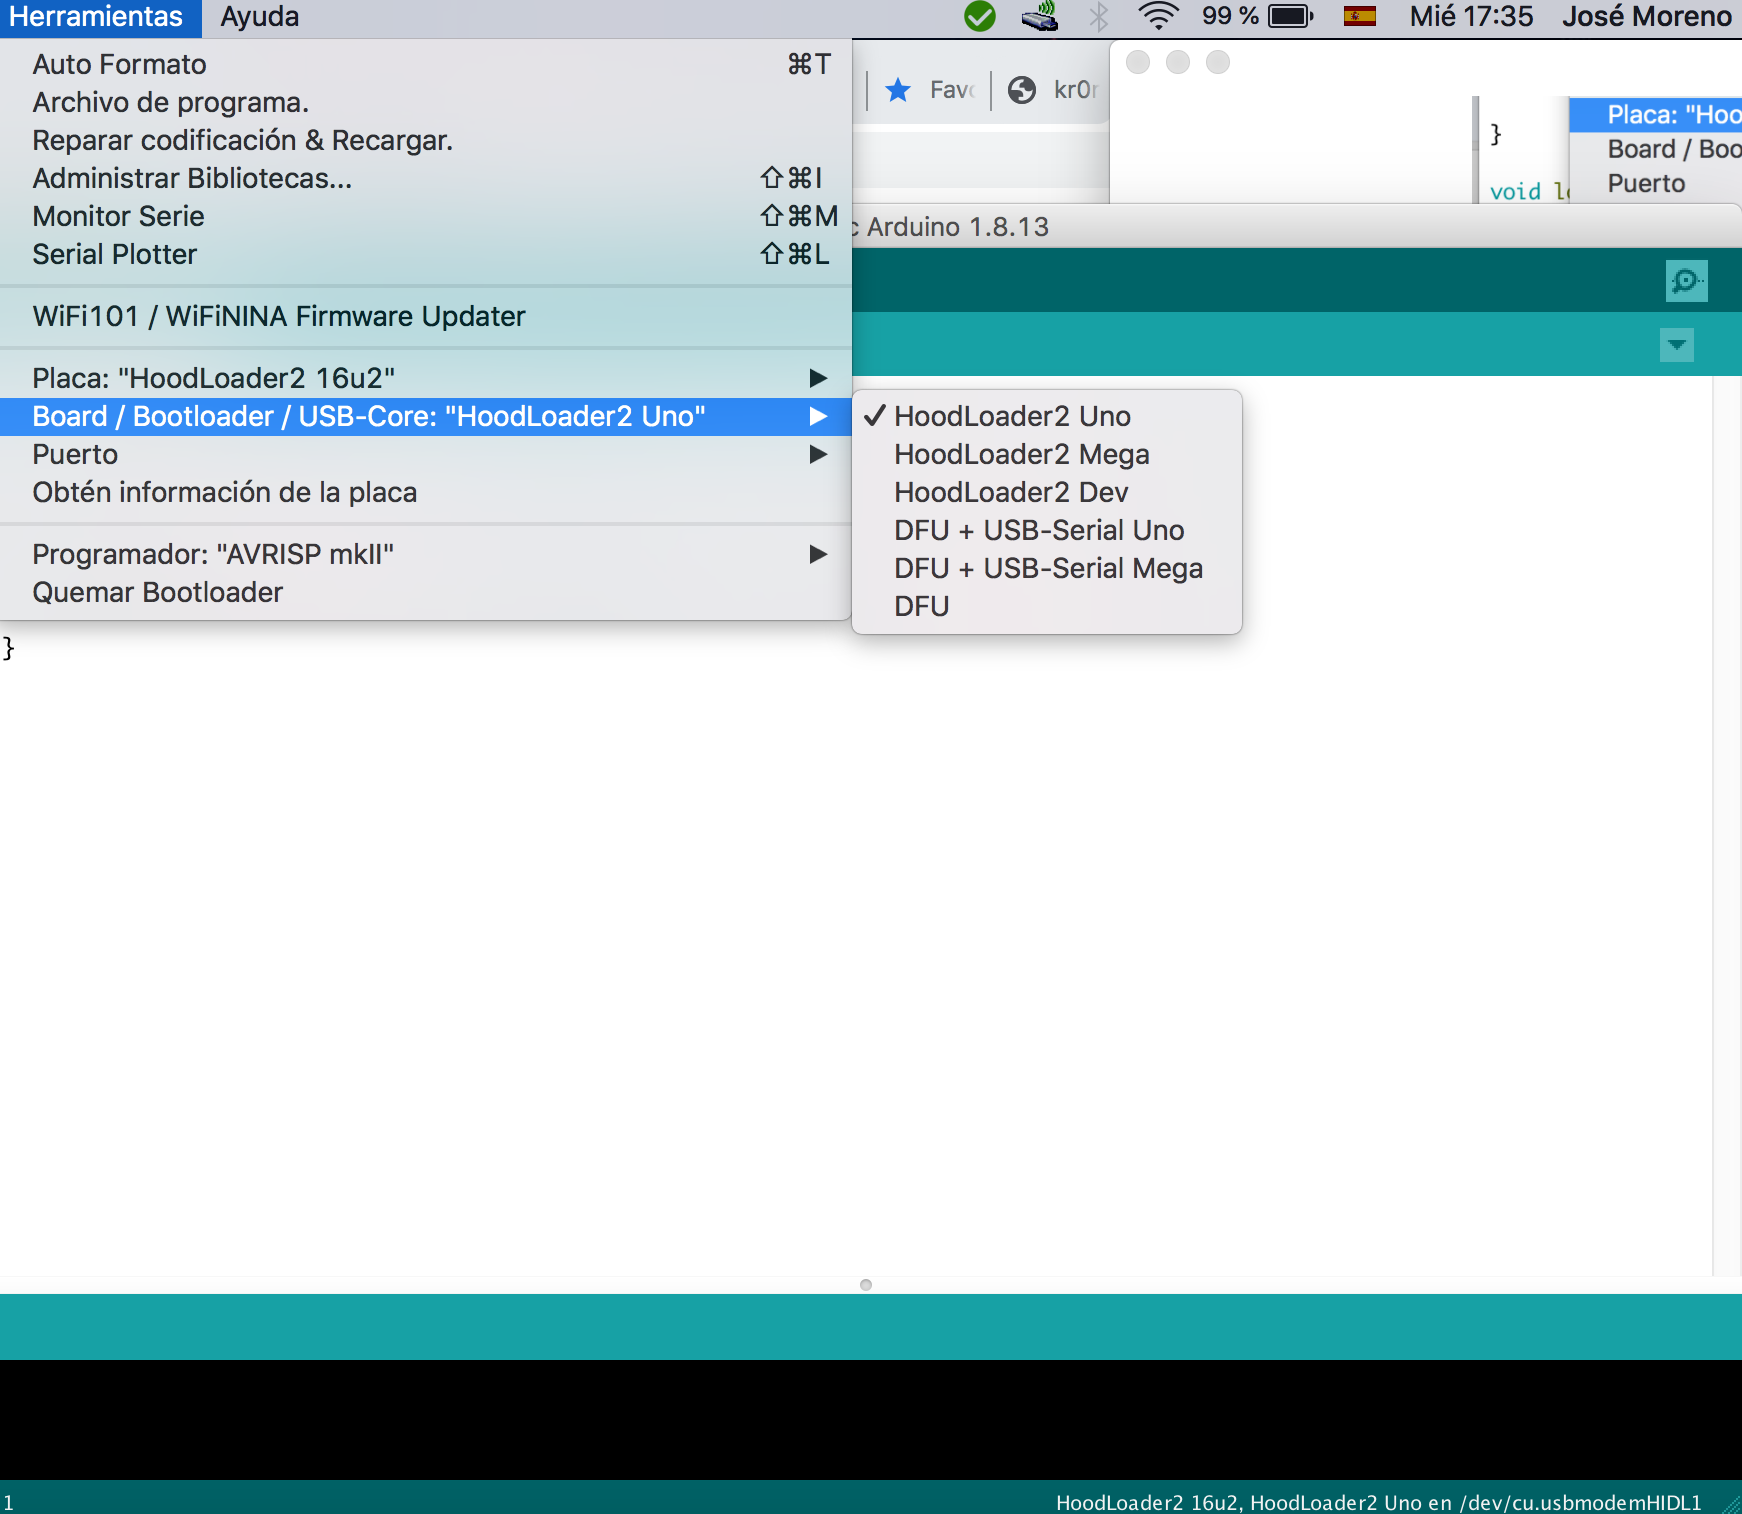The image size is (1742, 1514).
Task: Click the console splitter handle dot
Action: [866, 1285]
